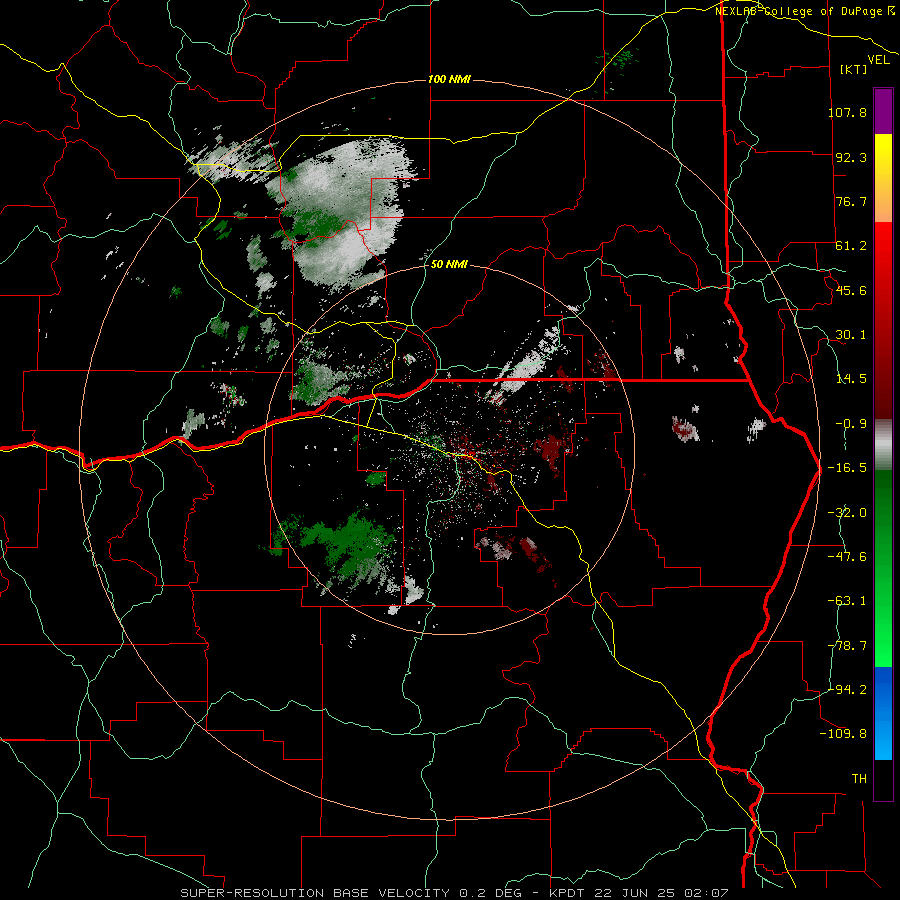900x900 pixels.
Task: Click the 107.8 value on velocity scale
Action: [x=847, y=112]
